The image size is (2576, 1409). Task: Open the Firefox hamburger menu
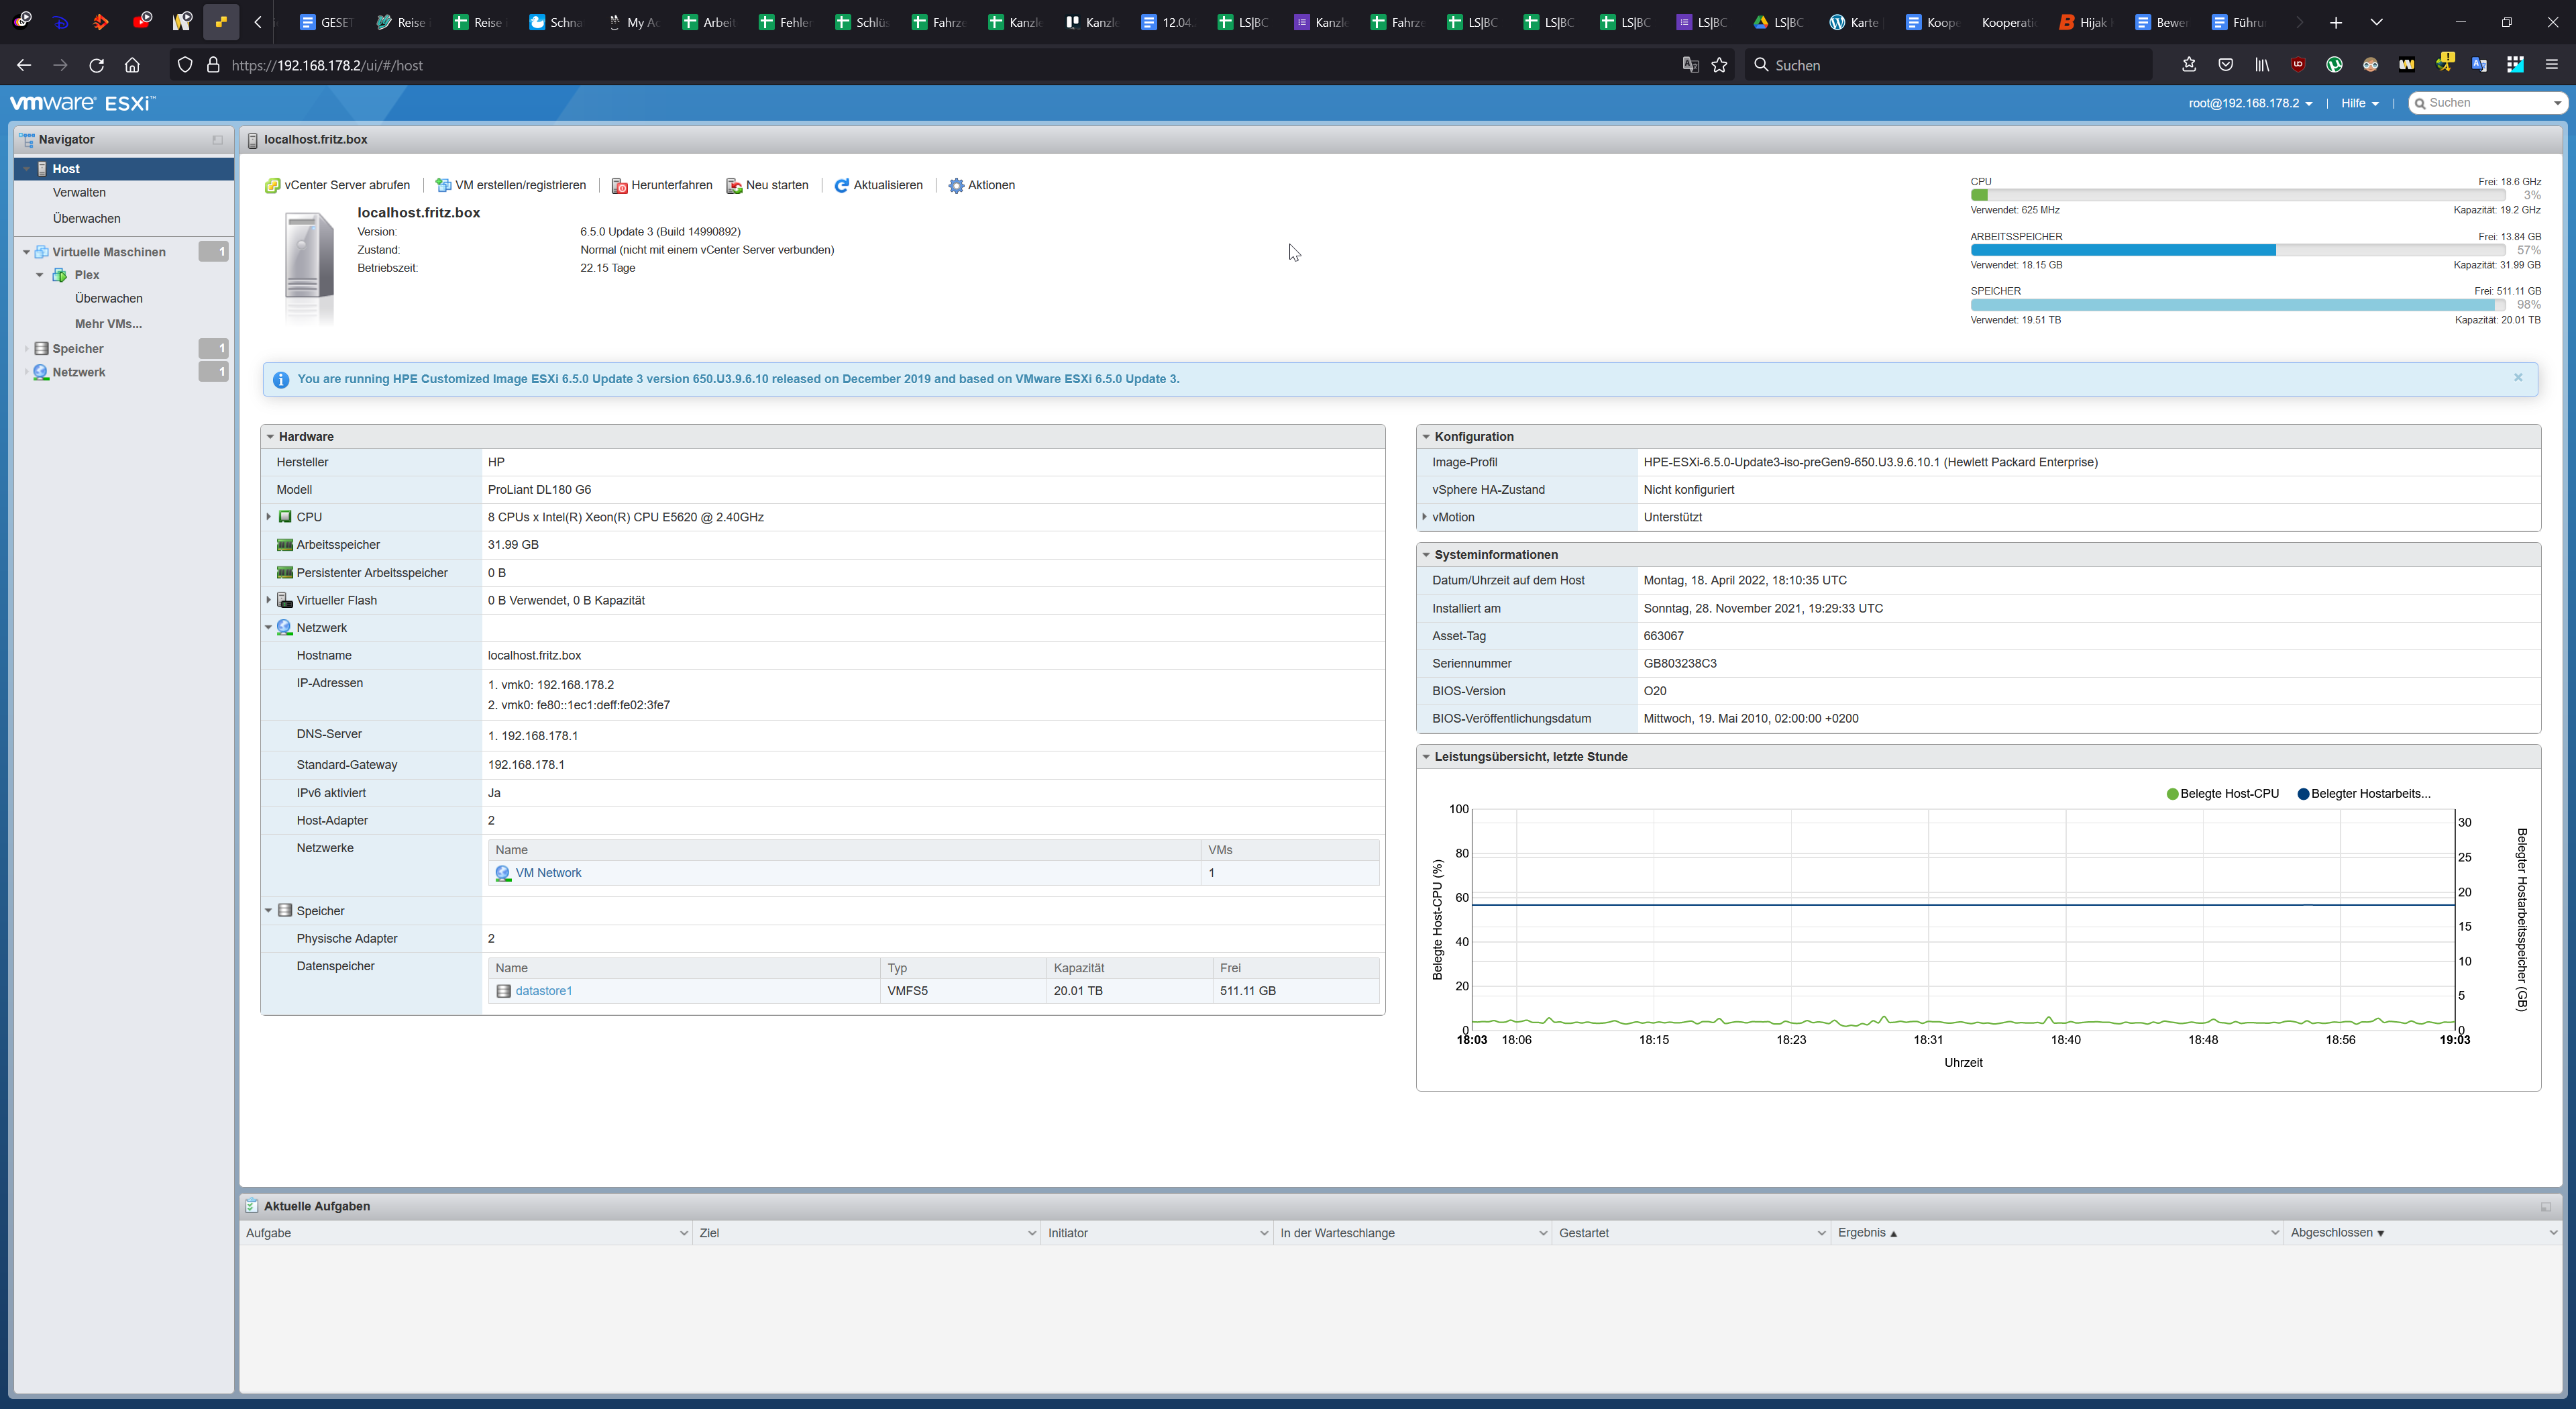[x=2551, y=65]
